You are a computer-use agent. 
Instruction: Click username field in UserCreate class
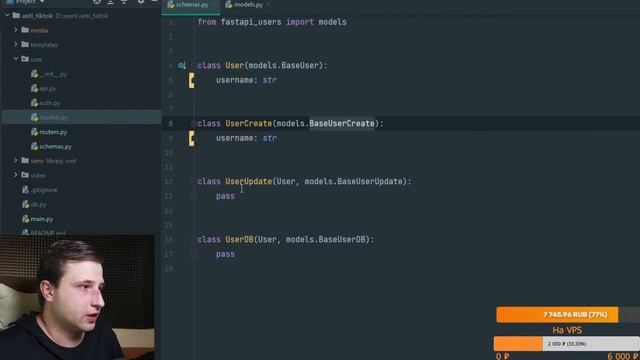[x=234, y=138]
